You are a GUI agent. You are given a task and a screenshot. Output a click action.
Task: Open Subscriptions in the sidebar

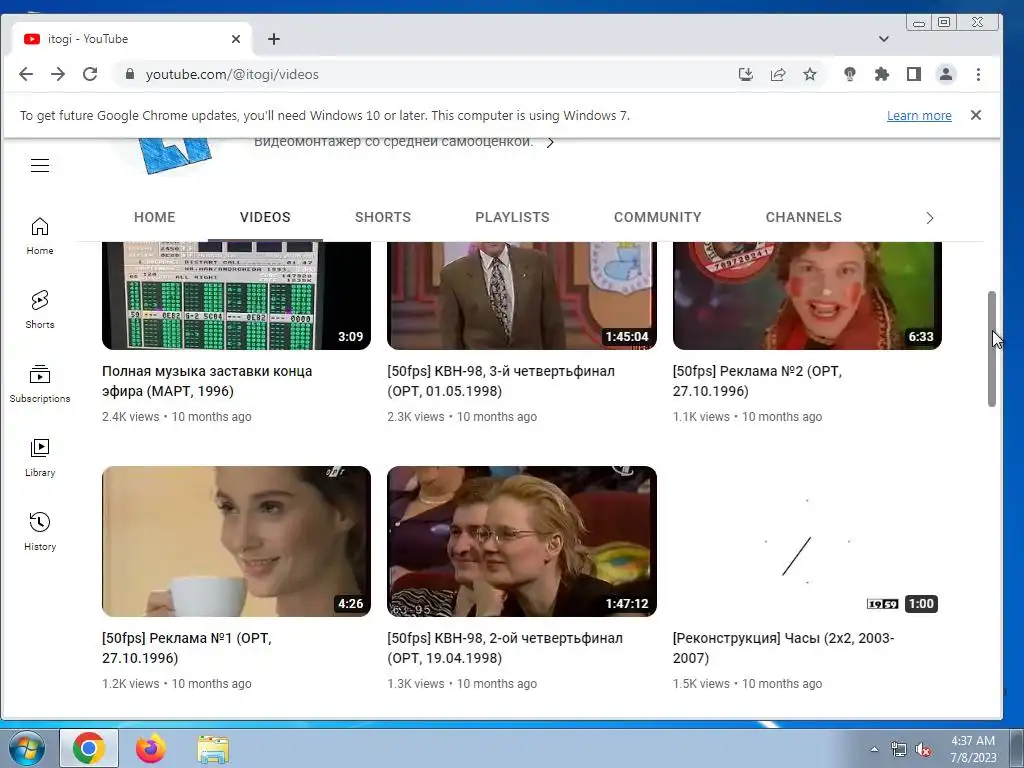click(x=40, y=383)
